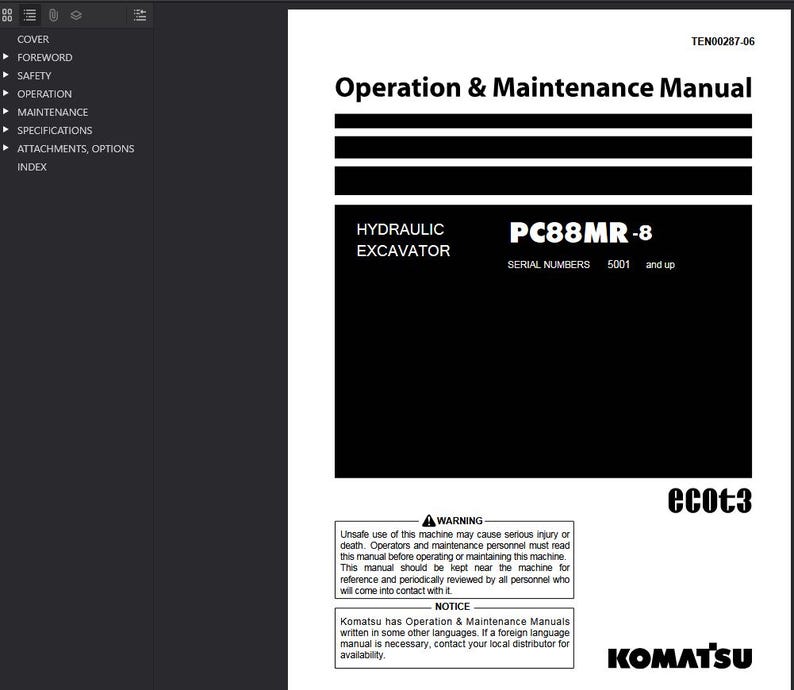This screenshot has width=794, height=690.
Task: Open outline options icon at sidebar right
Action: (140, 15)
